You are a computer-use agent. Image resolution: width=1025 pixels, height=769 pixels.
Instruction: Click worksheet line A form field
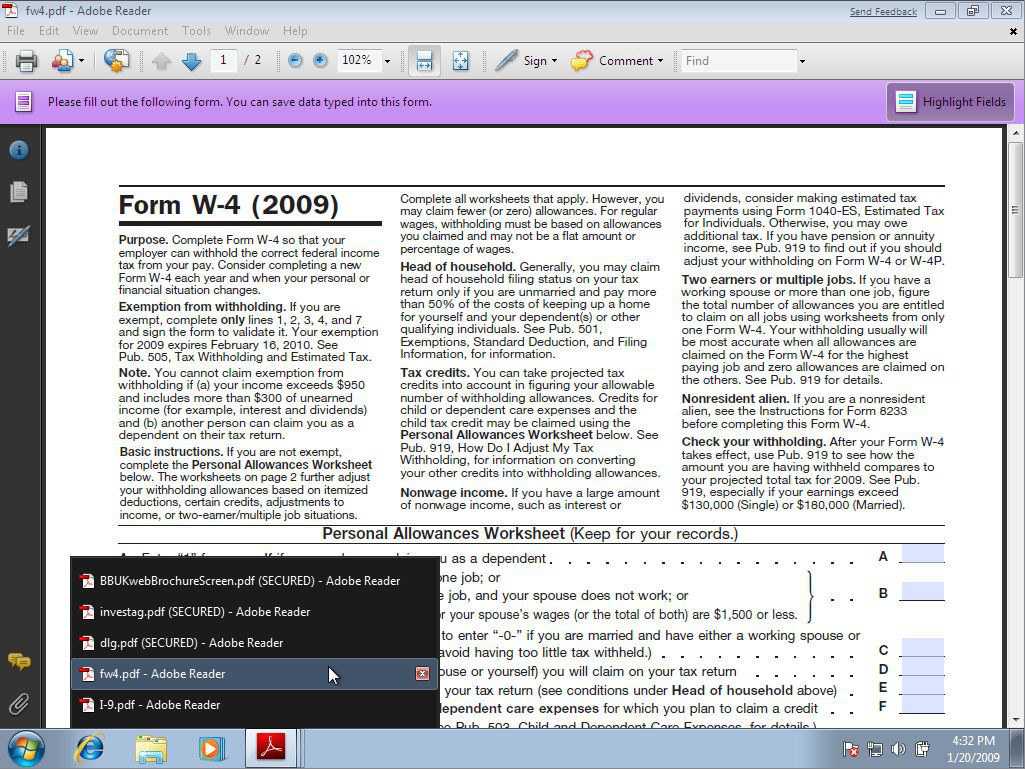pos(921,555)
